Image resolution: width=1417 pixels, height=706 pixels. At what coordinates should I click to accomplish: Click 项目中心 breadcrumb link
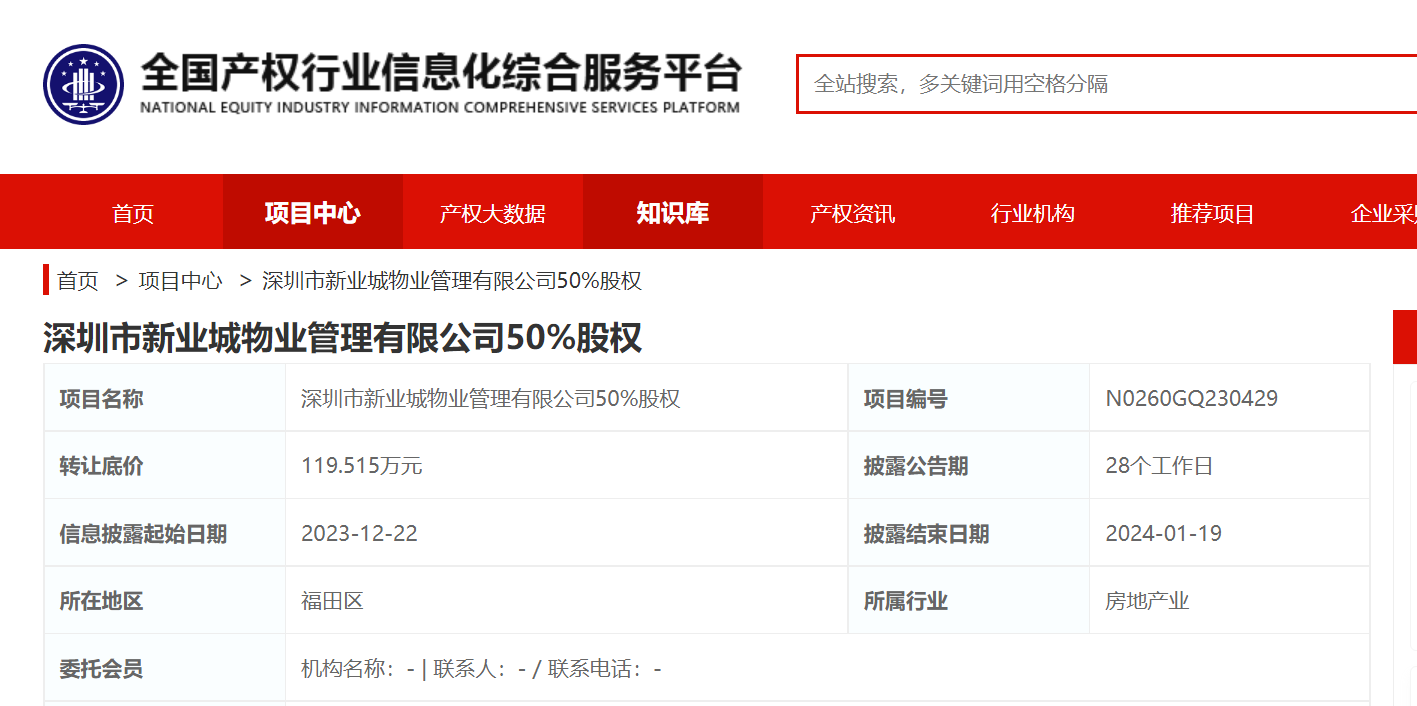[180, 281]
